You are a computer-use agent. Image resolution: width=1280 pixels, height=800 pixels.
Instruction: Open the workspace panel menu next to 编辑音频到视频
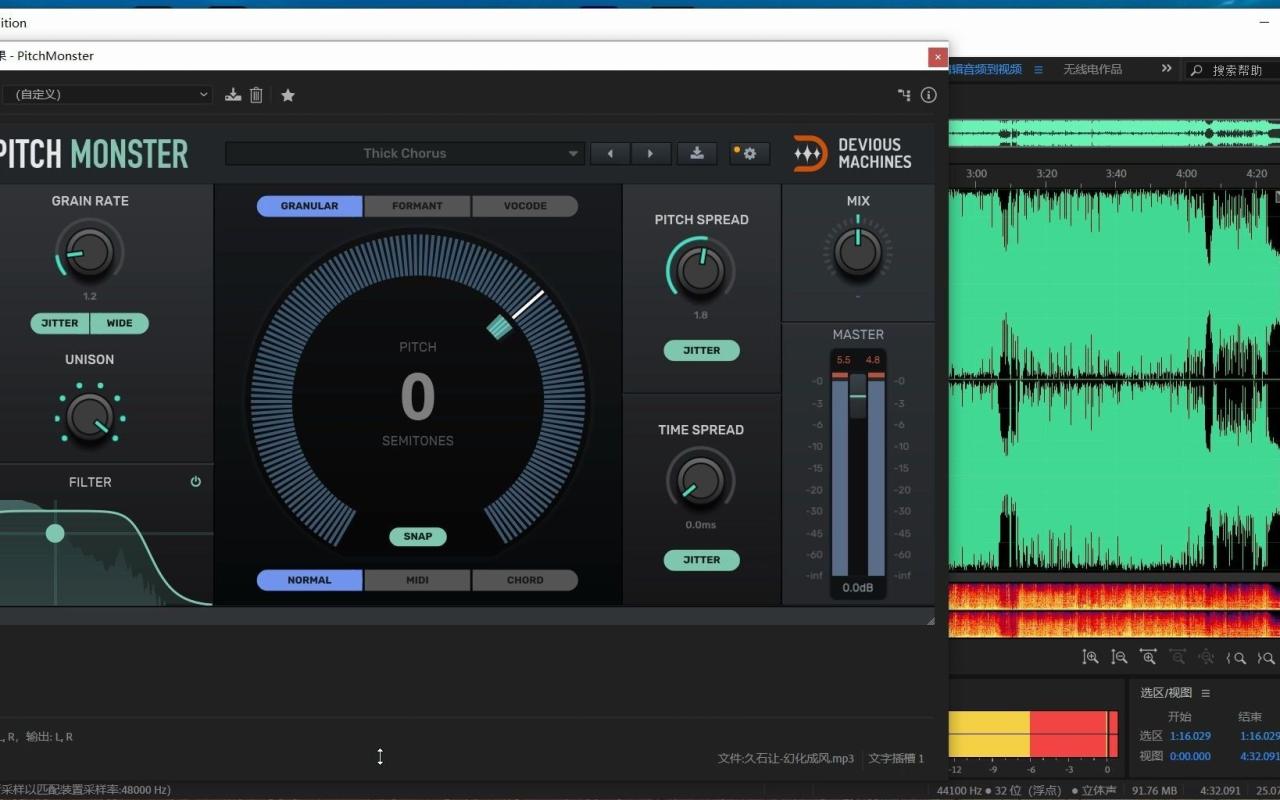pyautogui.click(x=1038, y=69)
